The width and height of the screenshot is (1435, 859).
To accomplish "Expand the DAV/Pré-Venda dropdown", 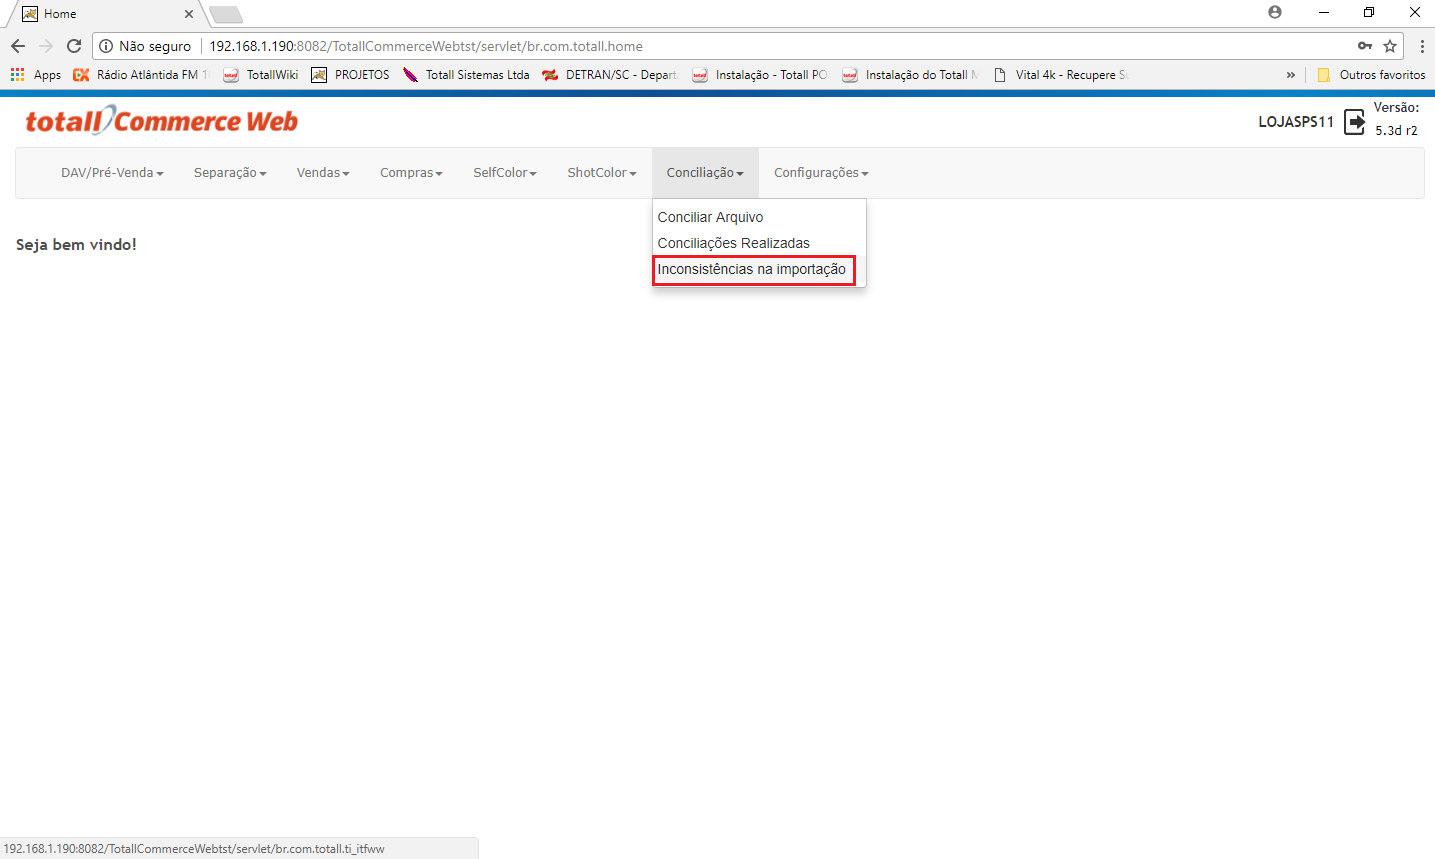I will [112, 173].
